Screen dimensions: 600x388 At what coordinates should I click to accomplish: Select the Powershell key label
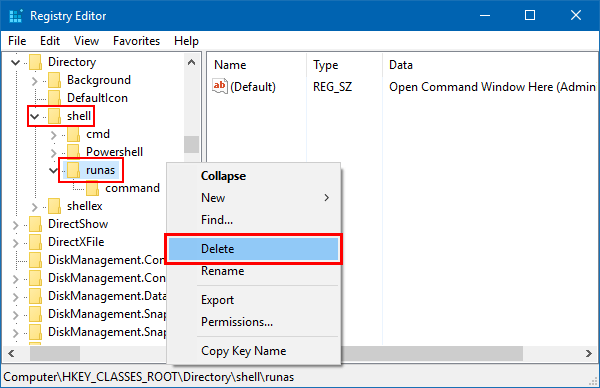[114, 152]
